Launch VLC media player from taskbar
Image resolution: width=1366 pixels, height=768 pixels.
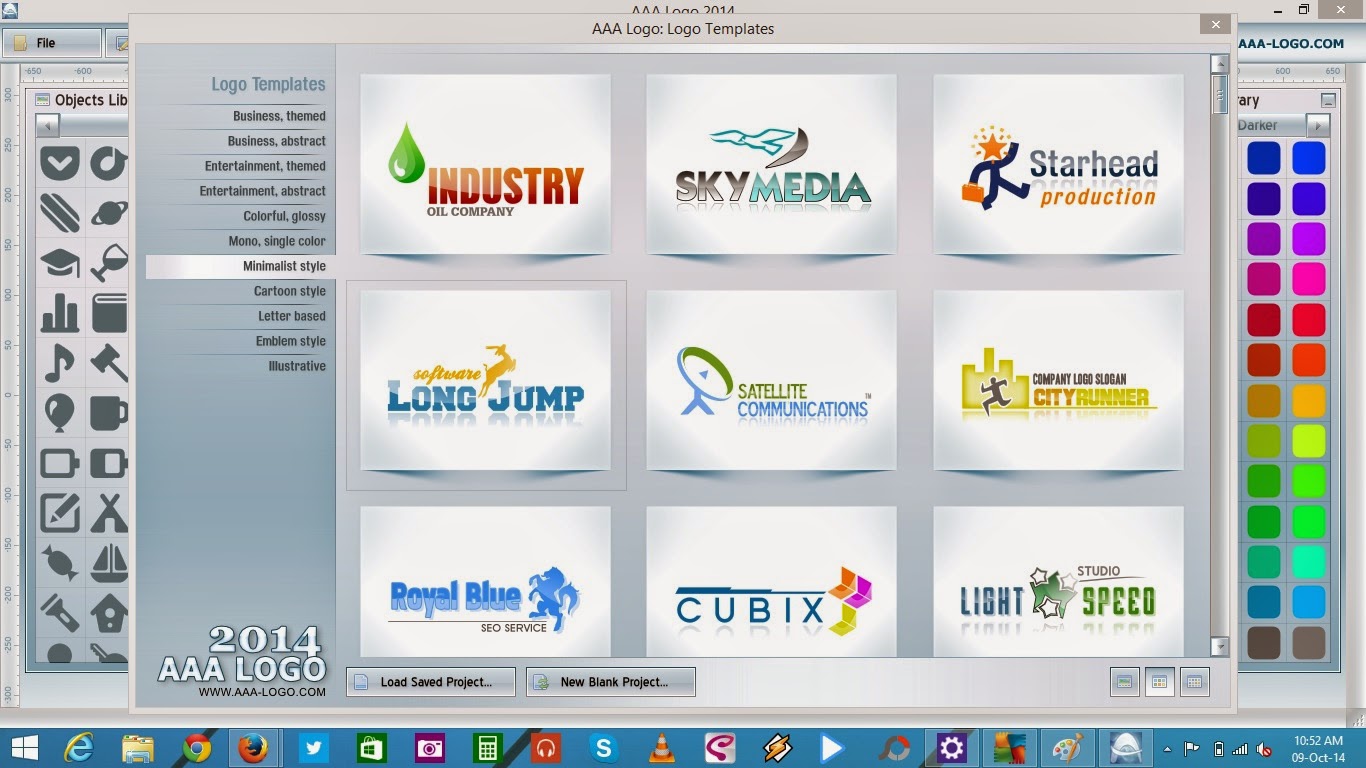[x=661, y=747]
